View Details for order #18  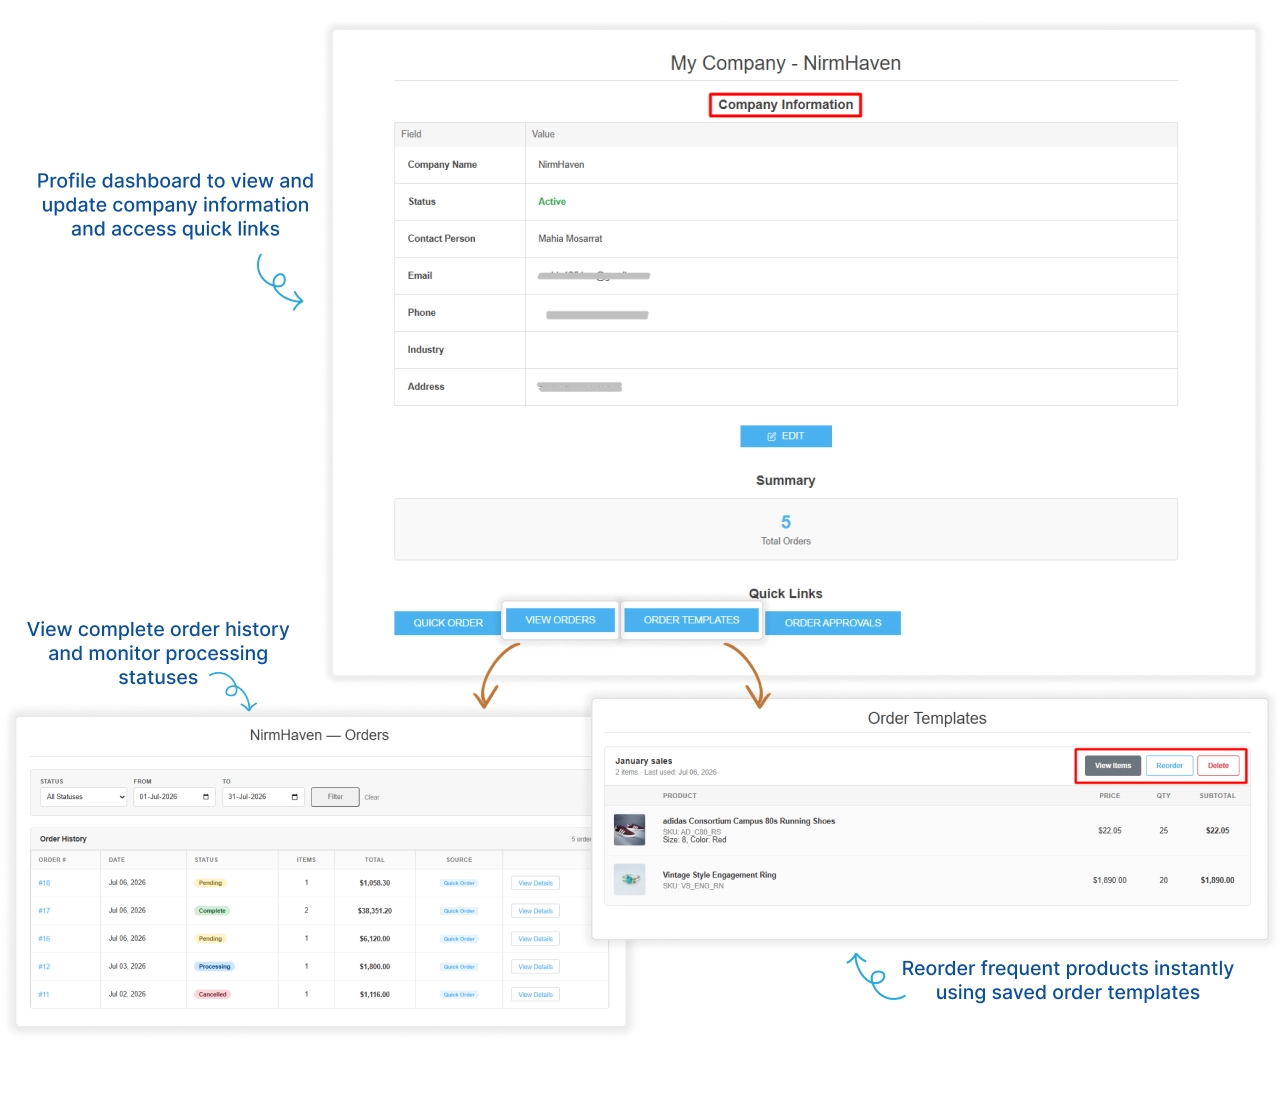tap(535, 883)
